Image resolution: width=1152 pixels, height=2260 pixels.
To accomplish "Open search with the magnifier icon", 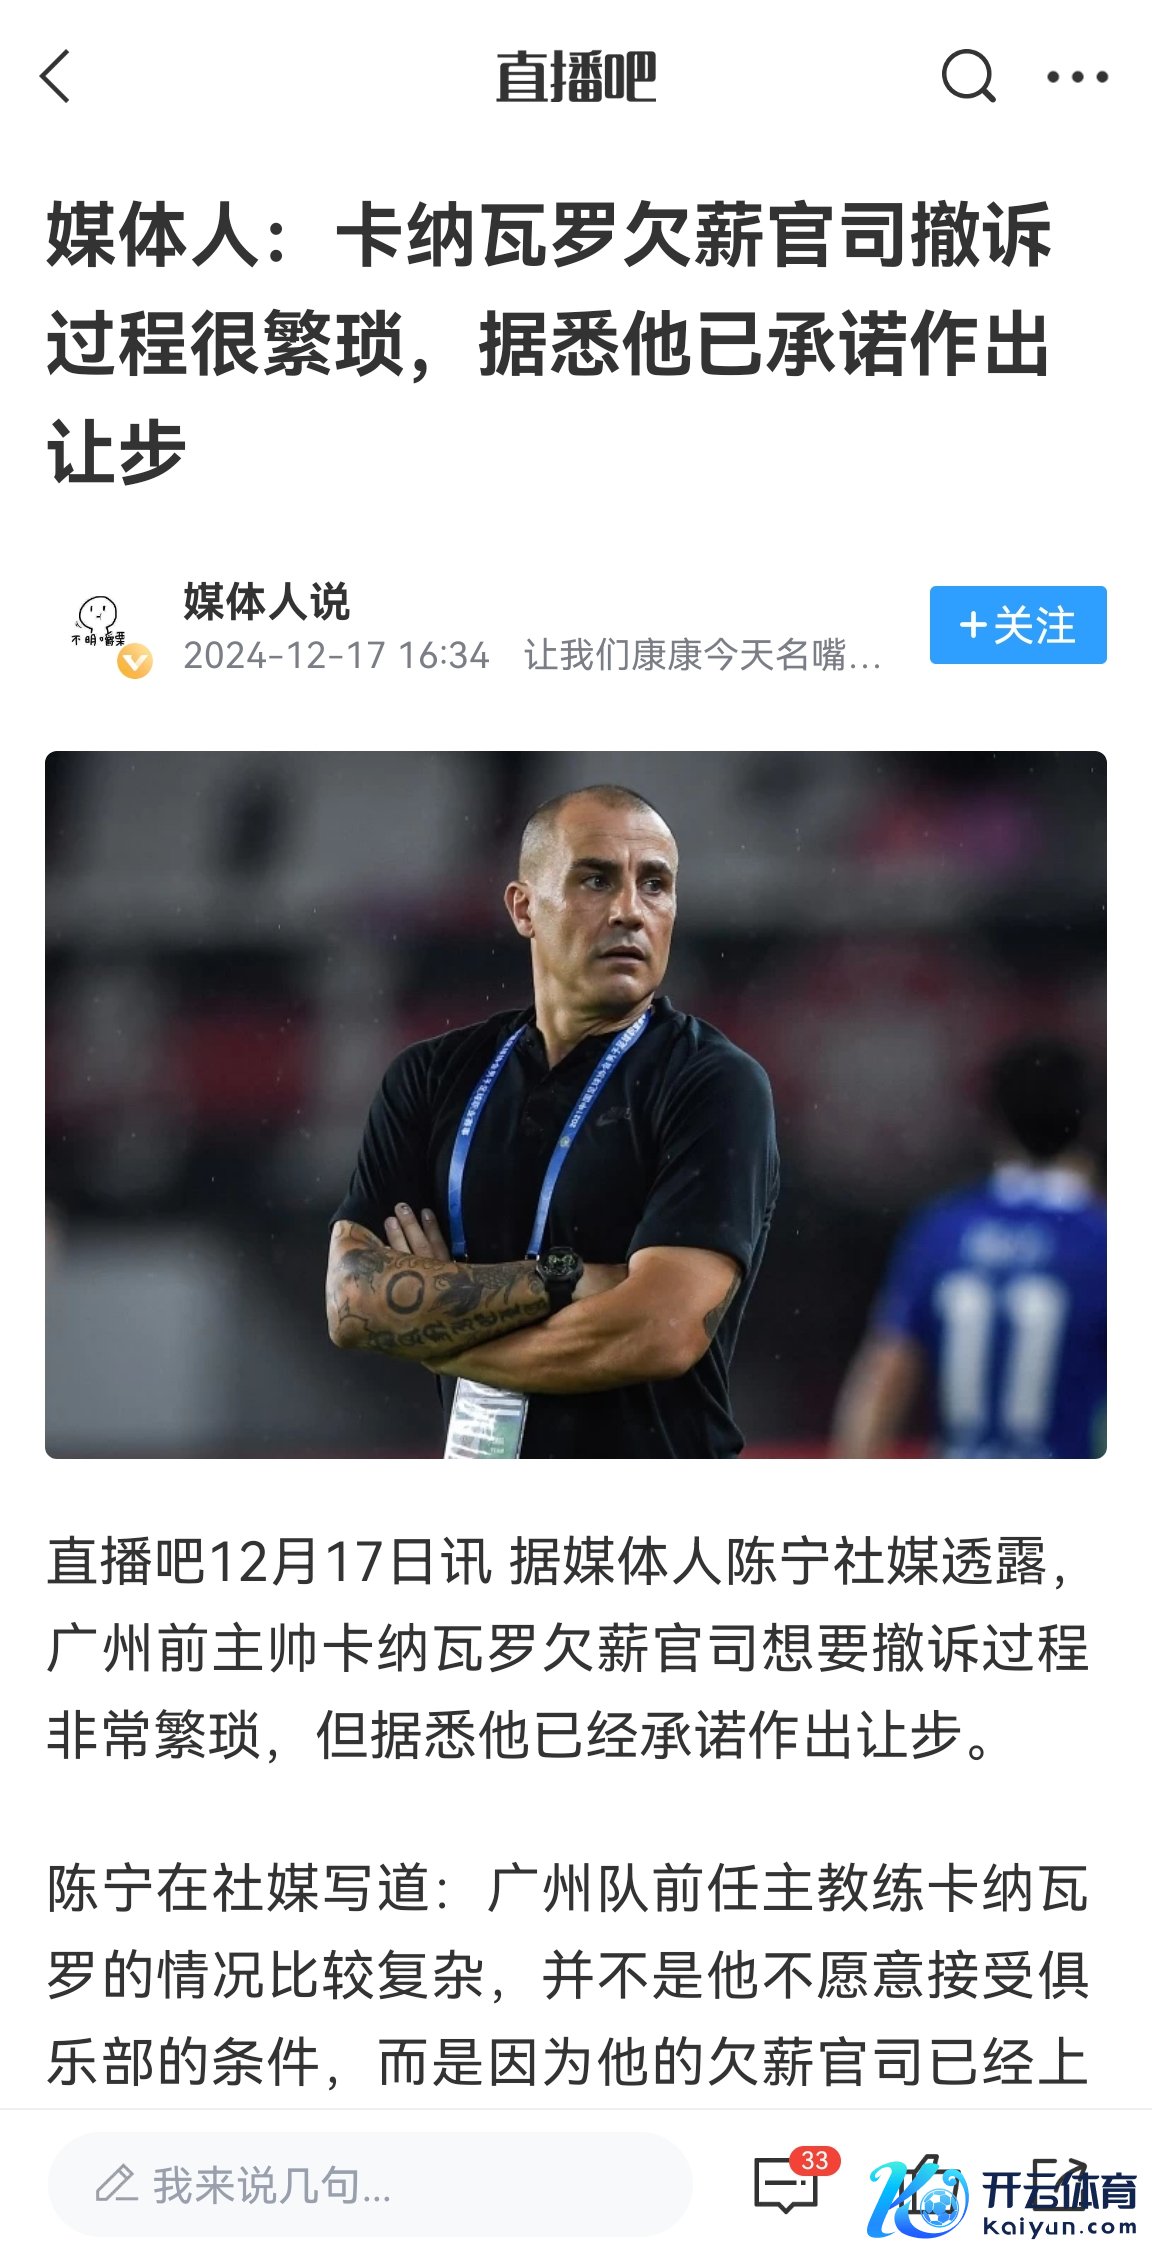I will pyautogui.click(x=968, y=76).
